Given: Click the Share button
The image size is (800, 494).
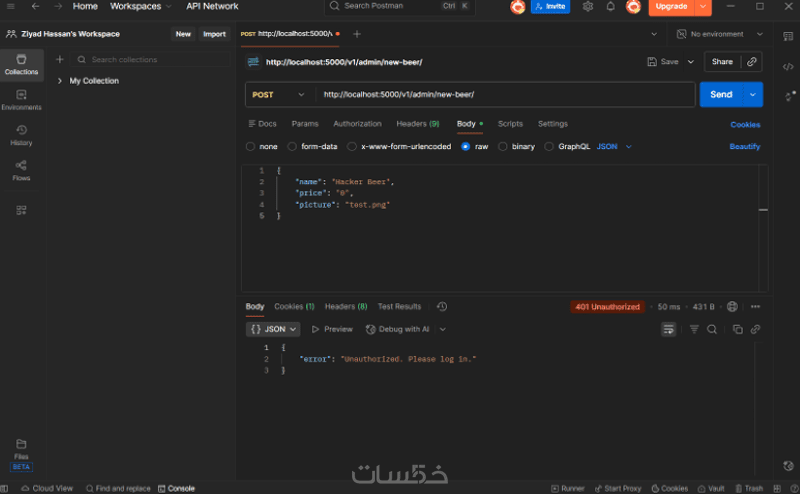Looking at the screenshot, I should coord(722,62).
